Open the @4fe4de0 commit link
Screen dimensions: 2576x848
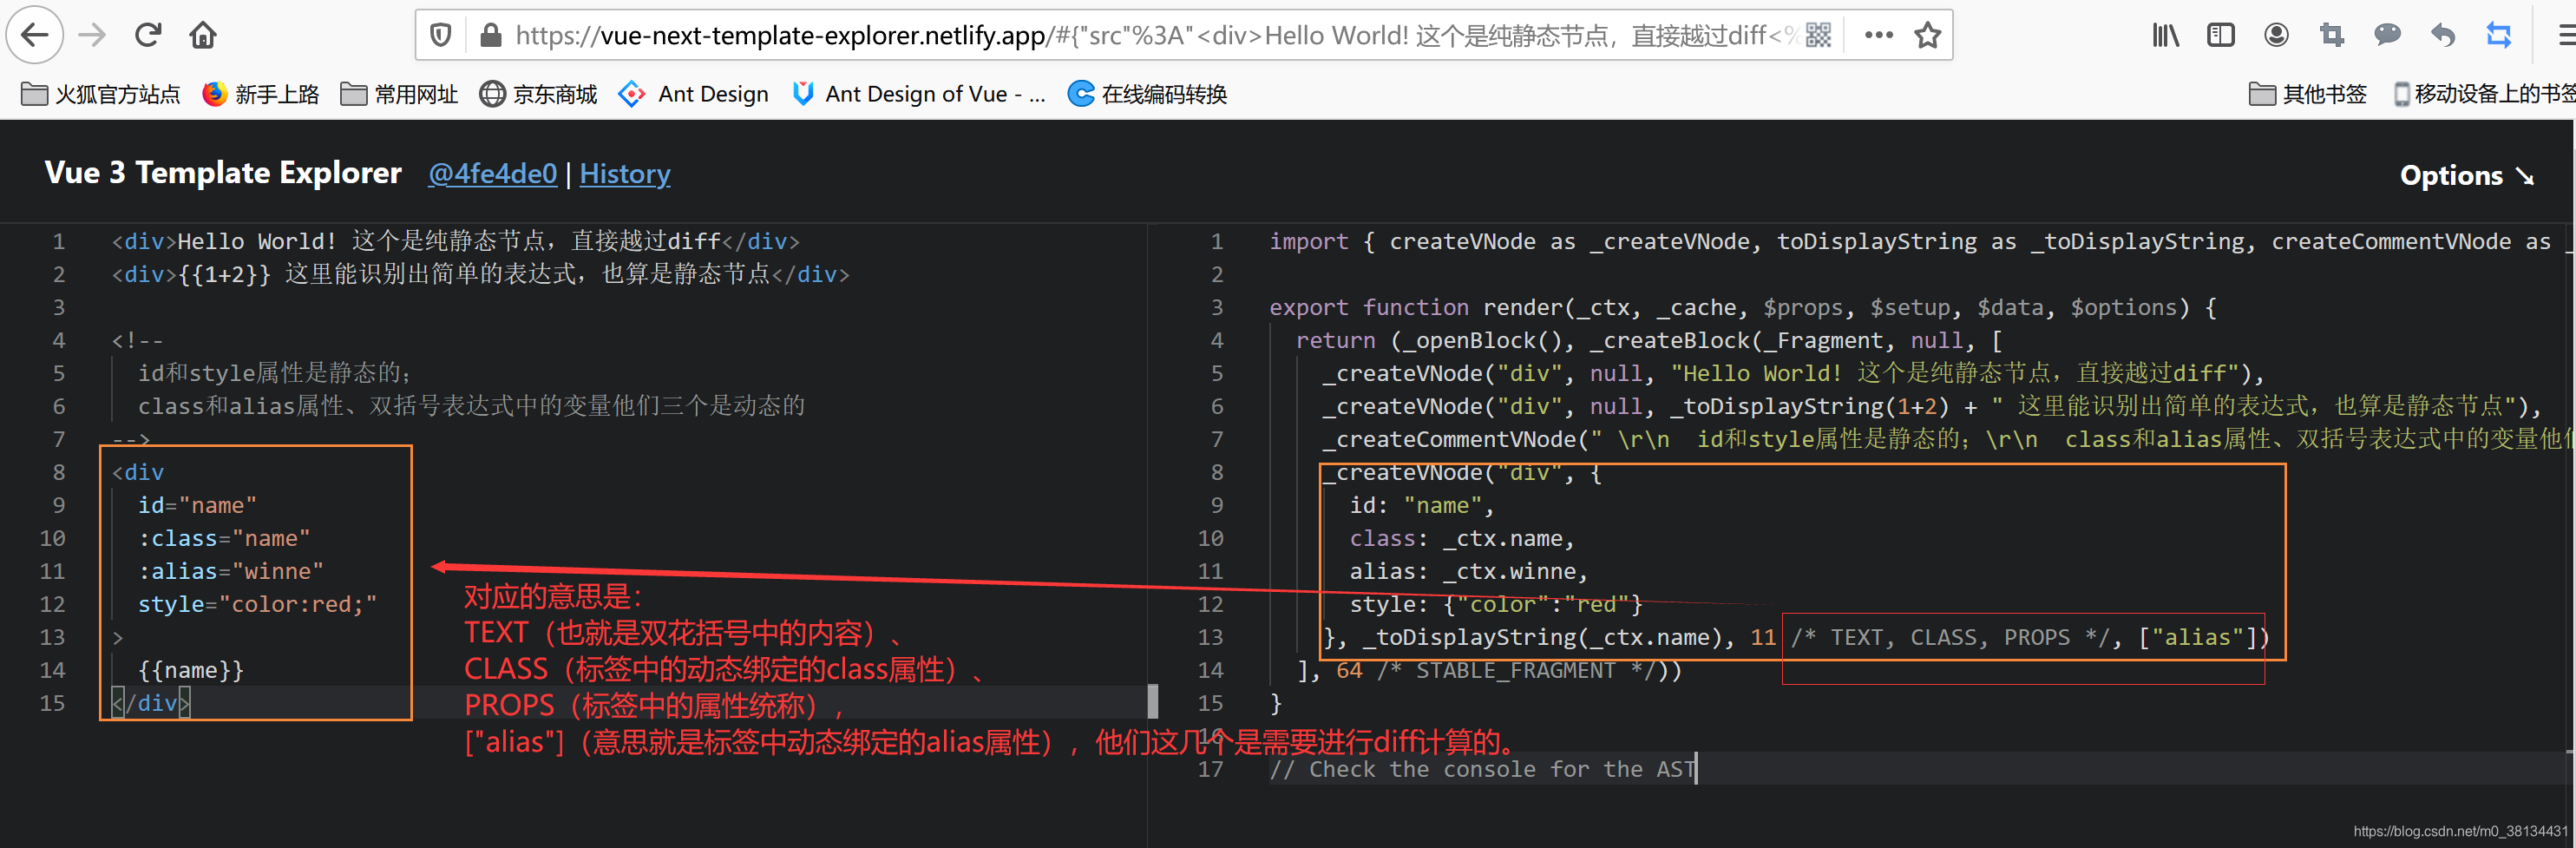pos(492,174)
